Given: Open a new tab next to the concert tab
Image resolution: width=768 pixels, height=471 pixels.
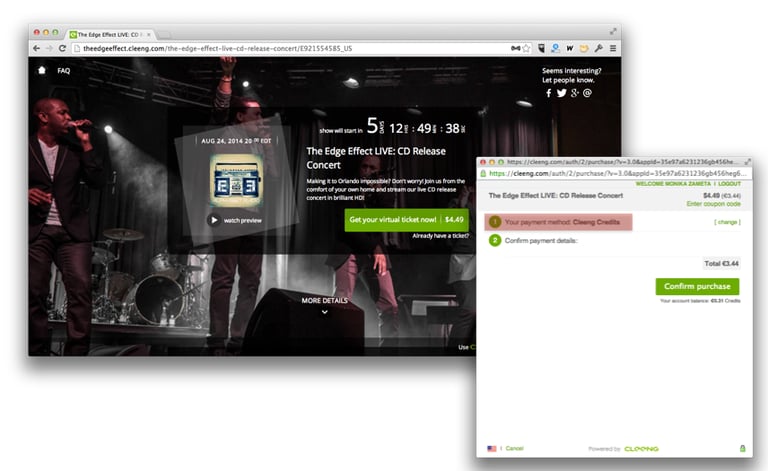Looking at the screenshot, I should (164, 35).
